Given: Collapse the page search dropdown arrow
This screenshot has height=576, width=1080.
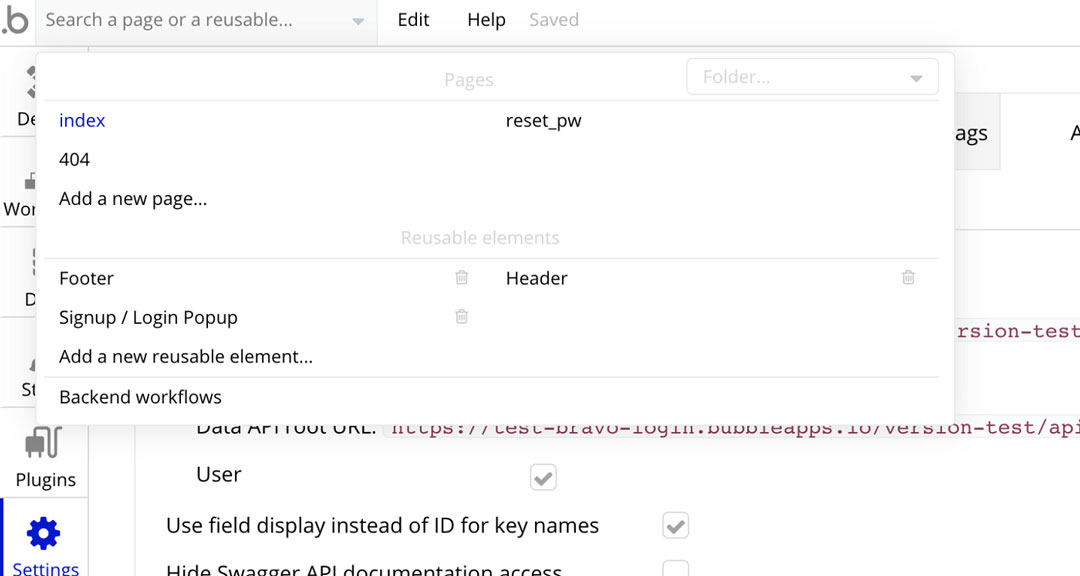Looking at the screenshot, I should [358, 21].
